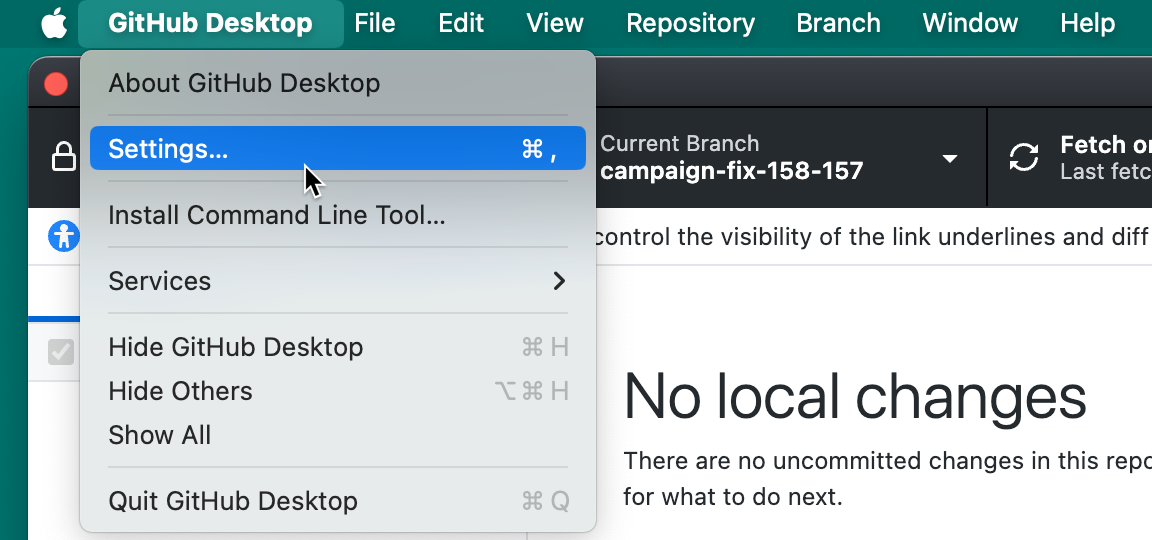Open the View menu
Viewport: 1152px width, 540px height.
coord(555,24)
